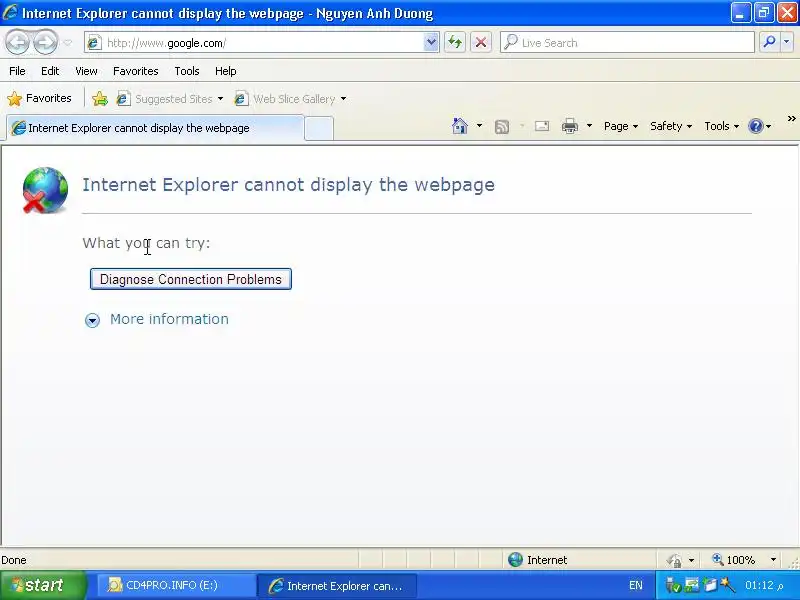Open the Help menu
The image size is (800, 600).
click(x=226, y=71)
